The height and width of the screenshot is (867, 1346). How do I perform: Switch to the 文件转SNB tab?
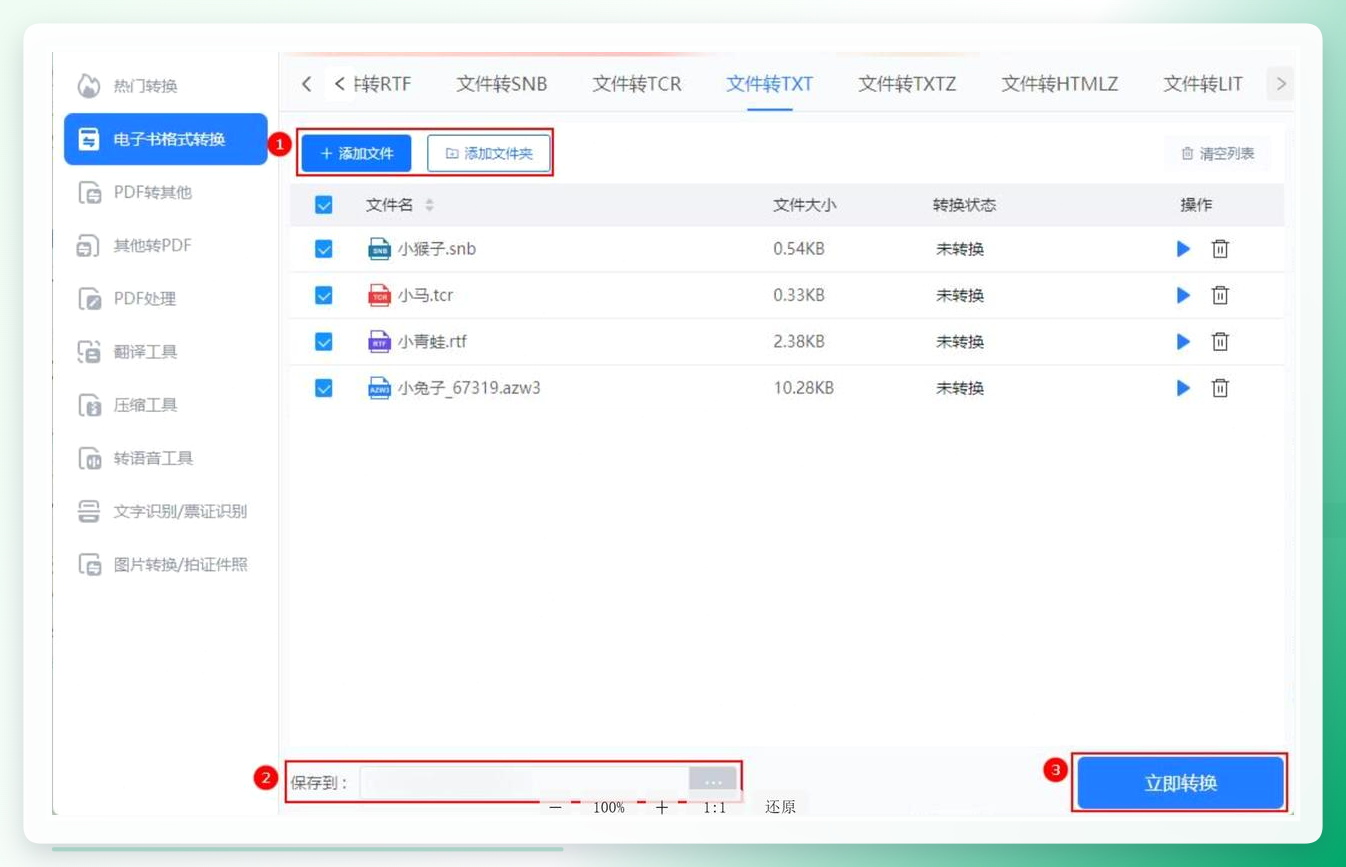(x=502, y=84)
